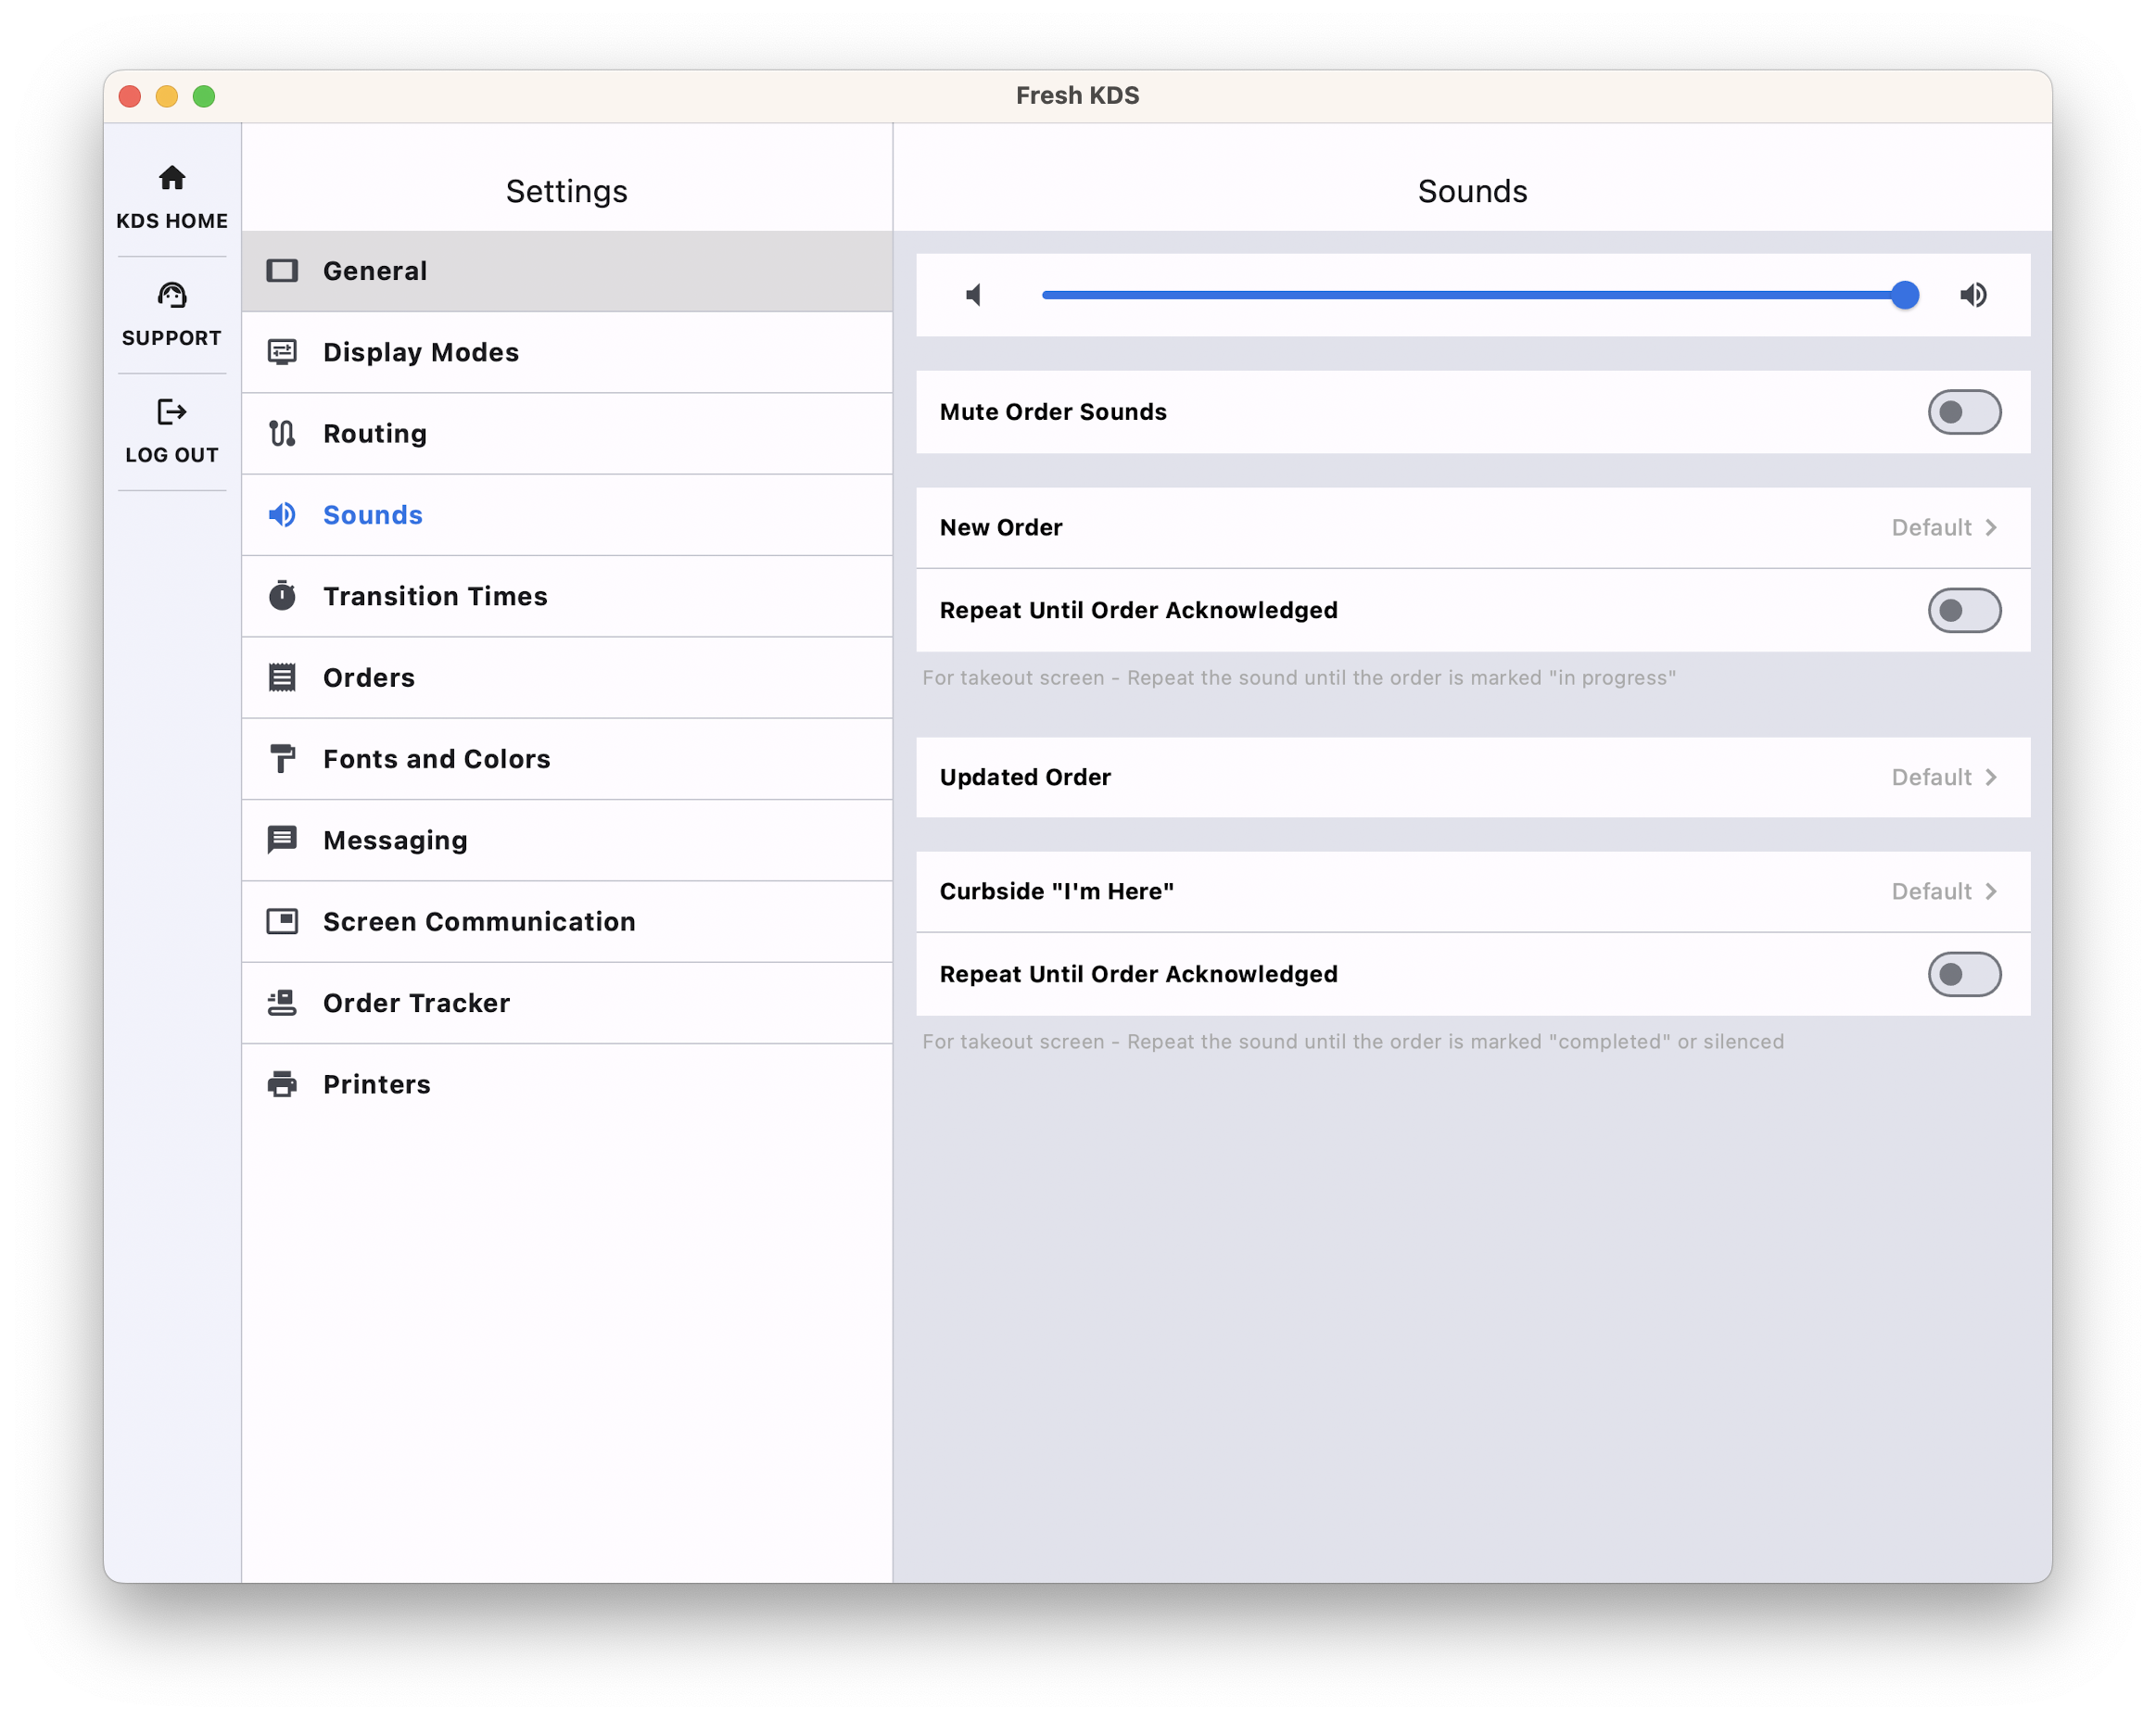Screen dimensions: 2156x1720
Task: Click the Routing icon in settings list
Action: (282, 433)
